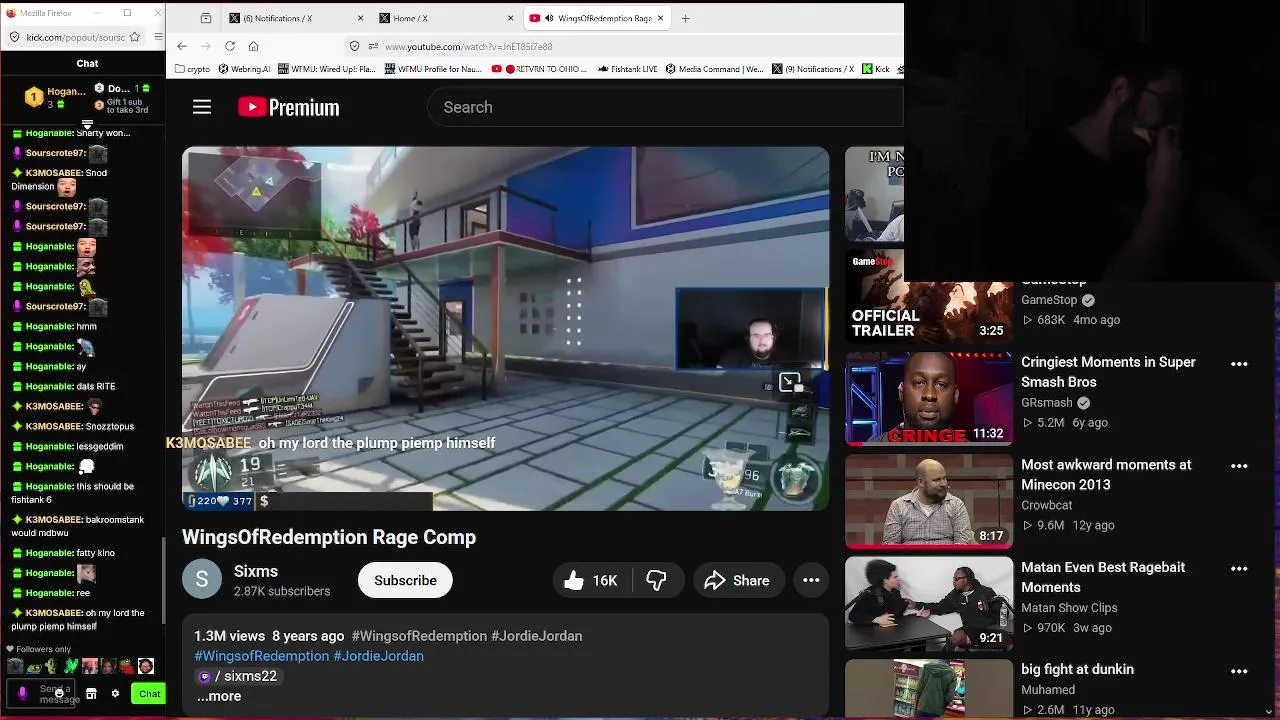1280x720 pixels.
Task: Click first #WingsofRedemption hashtag beside 8 years ago
Action: point(419,636)
